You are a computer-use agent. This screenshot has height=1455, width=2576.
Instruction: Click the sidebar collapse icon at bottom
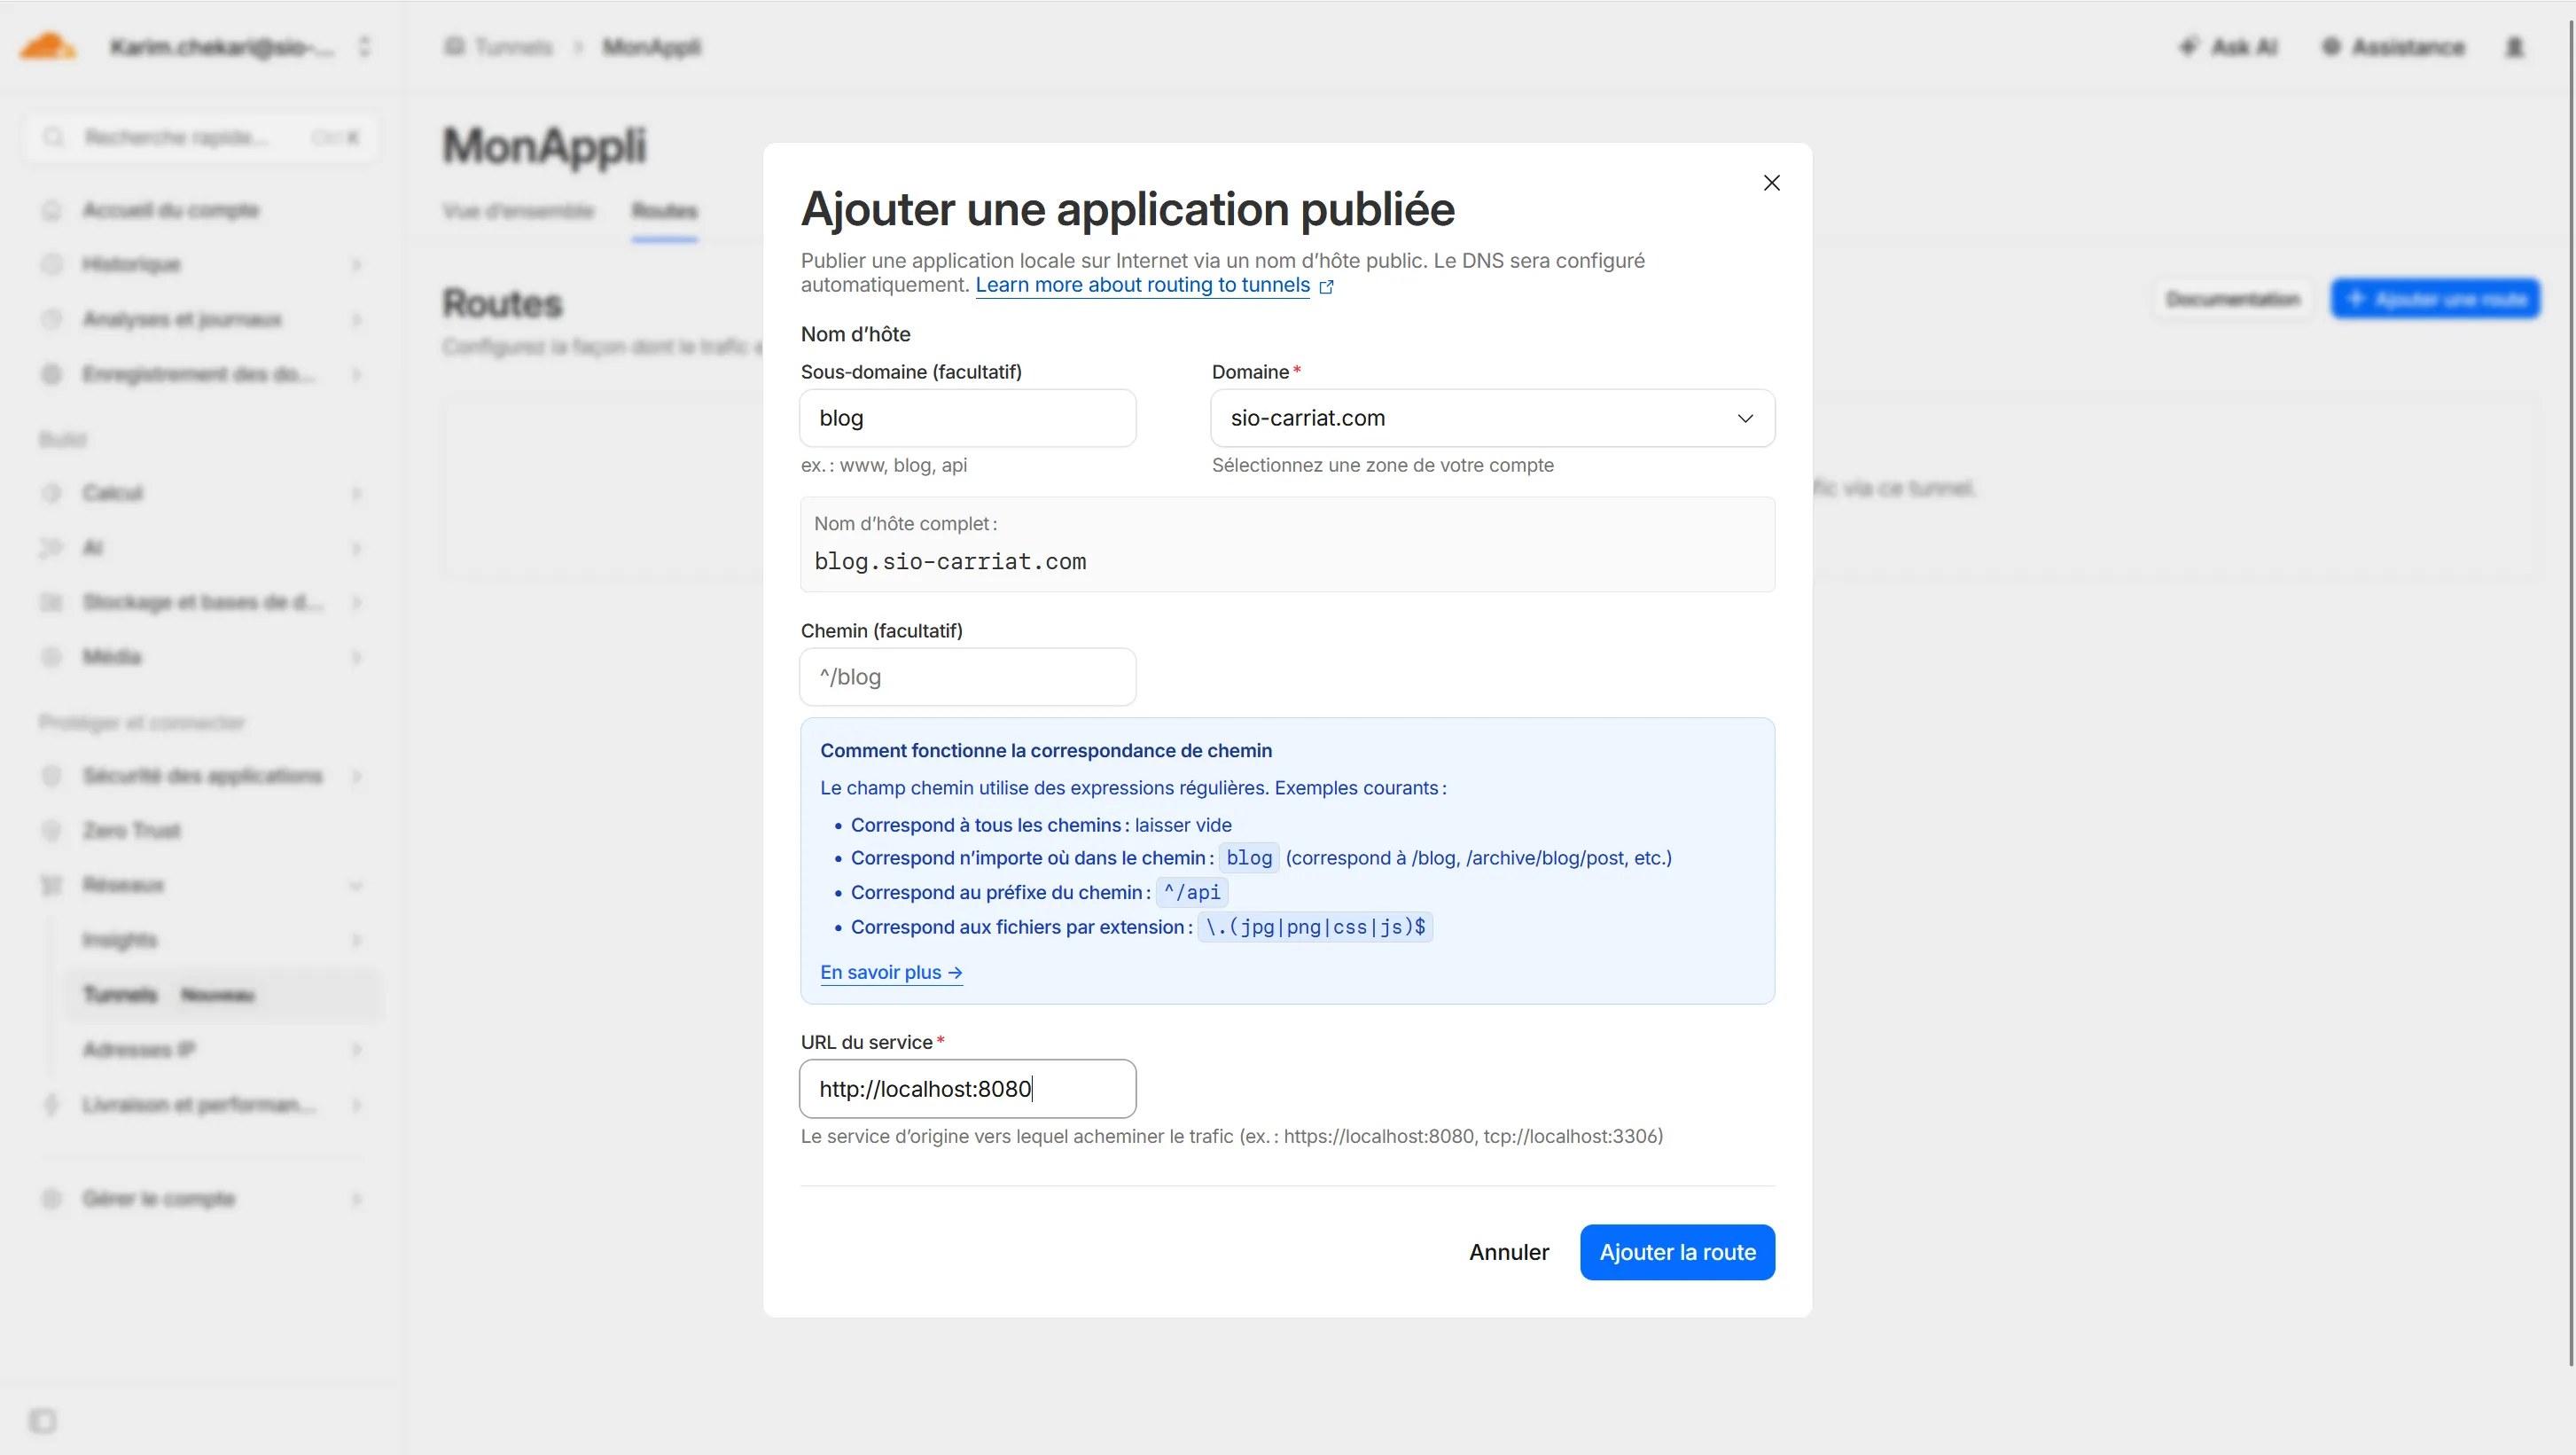(43, 1420)
